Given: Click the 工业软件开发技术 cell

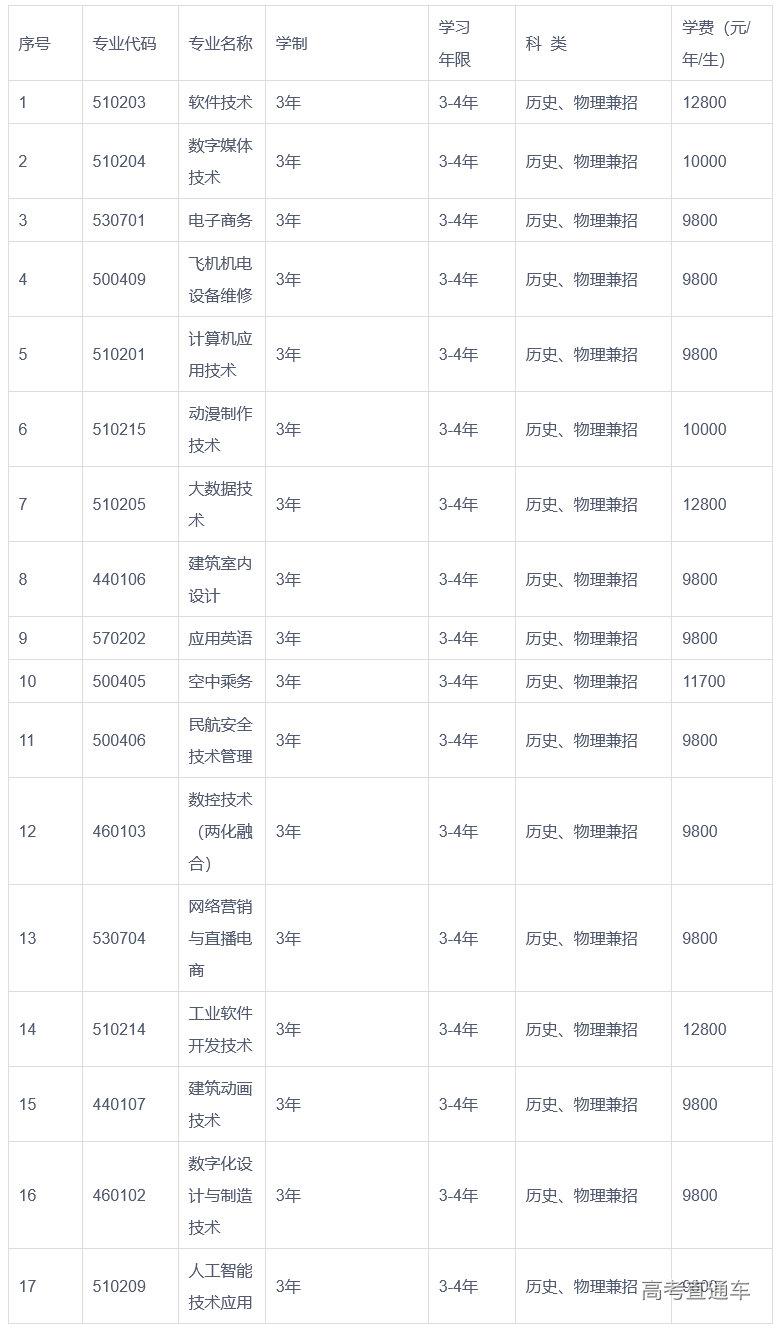Looking at the screenshot, I should point(220,1029).
